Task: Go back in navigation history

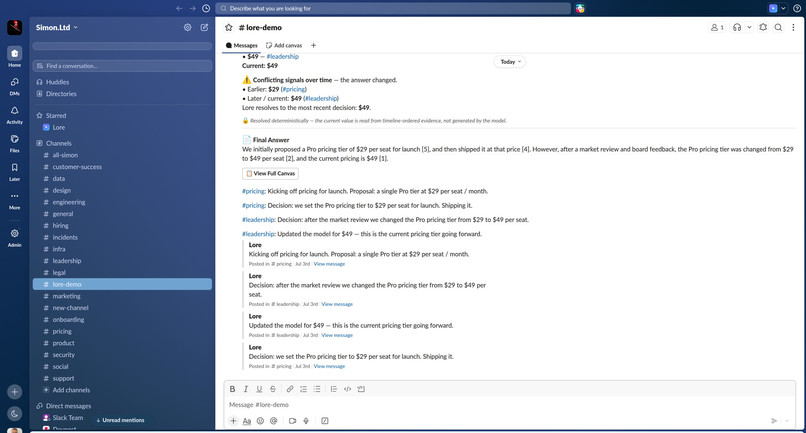Action: tap(179, 8)
